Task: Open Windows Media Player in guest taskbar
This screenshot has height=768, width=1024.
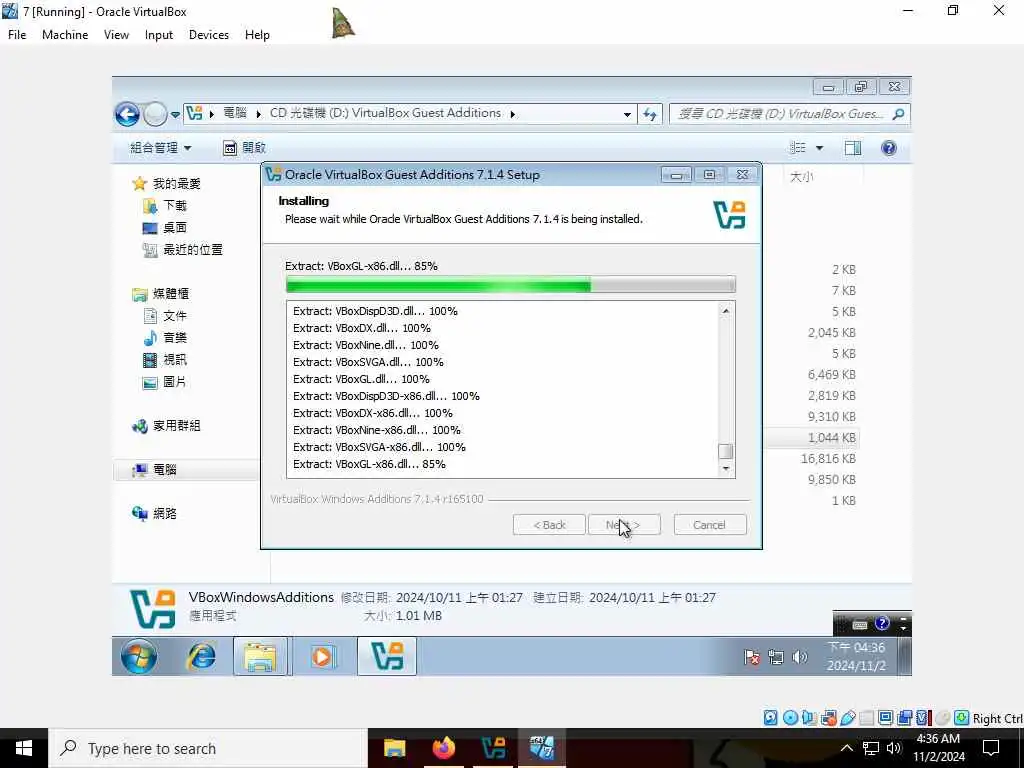Action: click(x=323, y=656)
